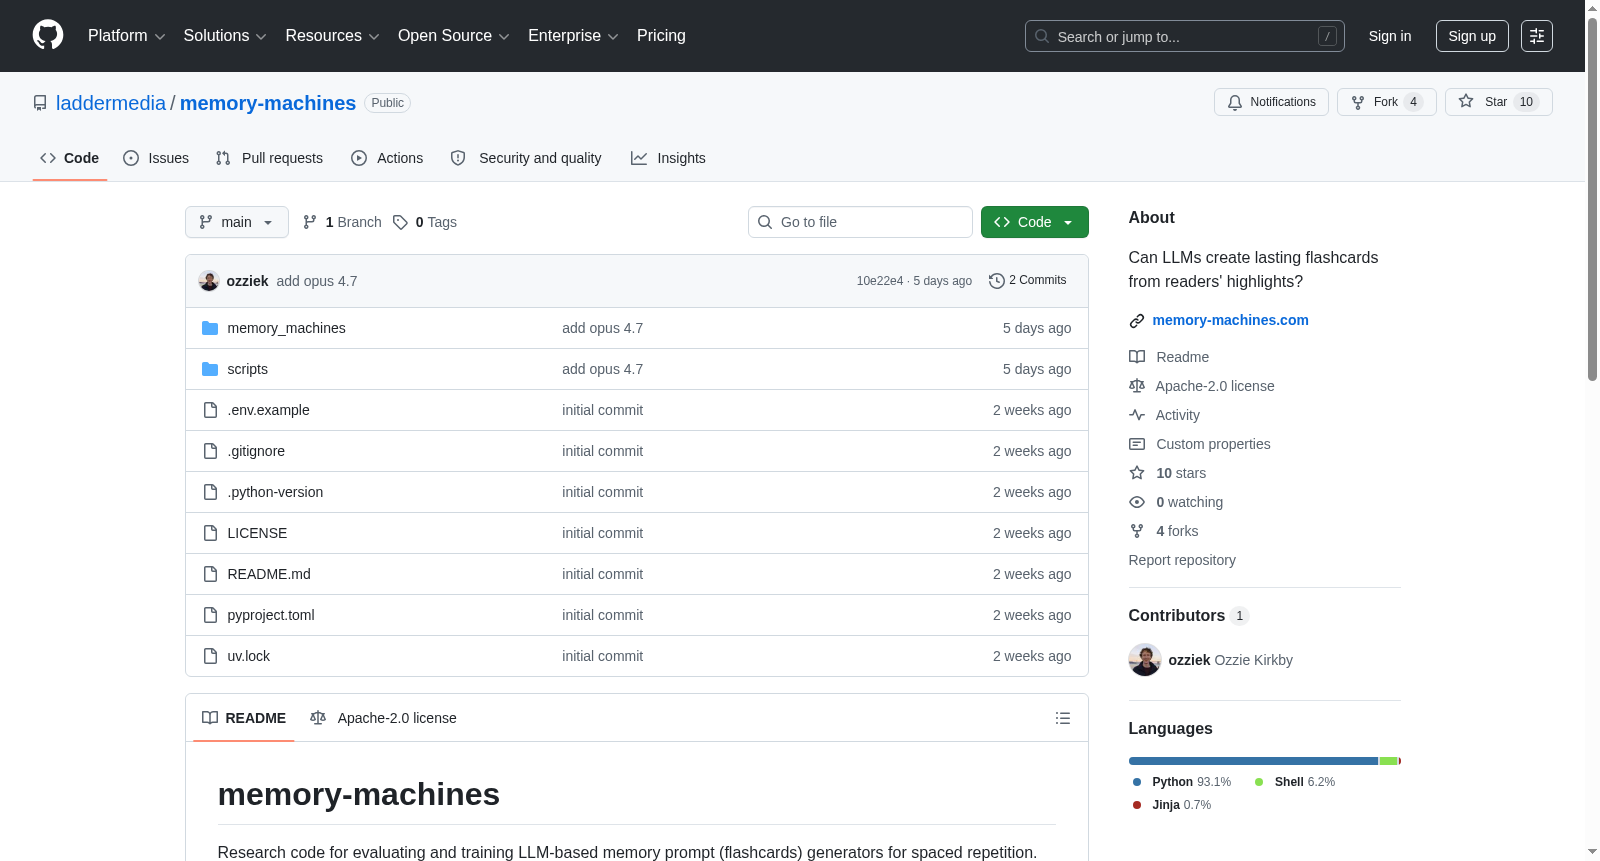Expand the Enterprise menu
This screenshot has width=1600, height=861.
(573, 35)
